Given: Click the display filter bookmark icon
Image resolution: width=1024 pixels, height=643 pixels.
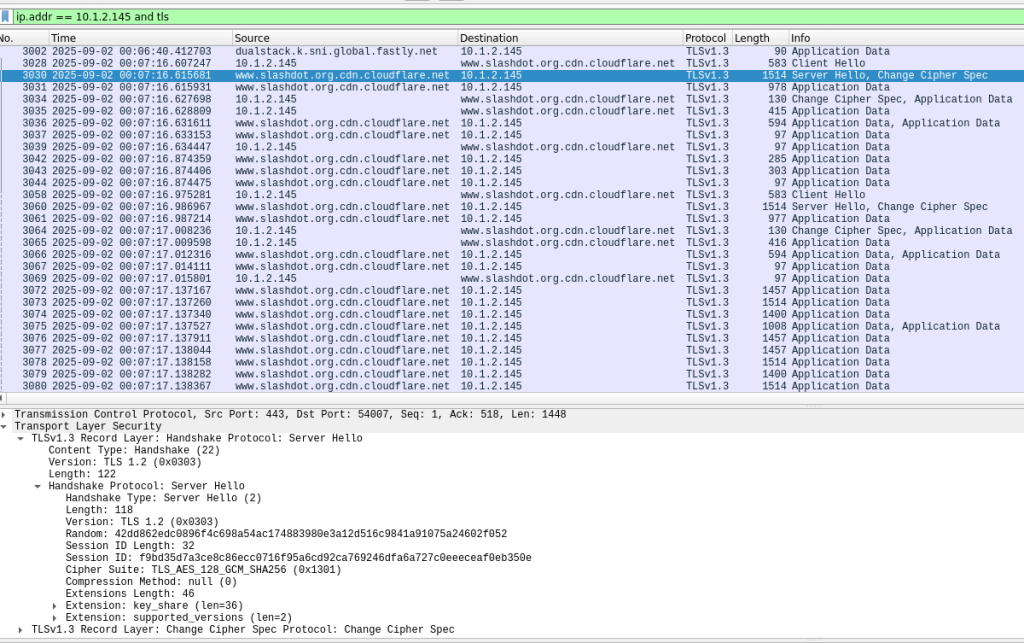Looking at the screenshot, I should (6, 16).
